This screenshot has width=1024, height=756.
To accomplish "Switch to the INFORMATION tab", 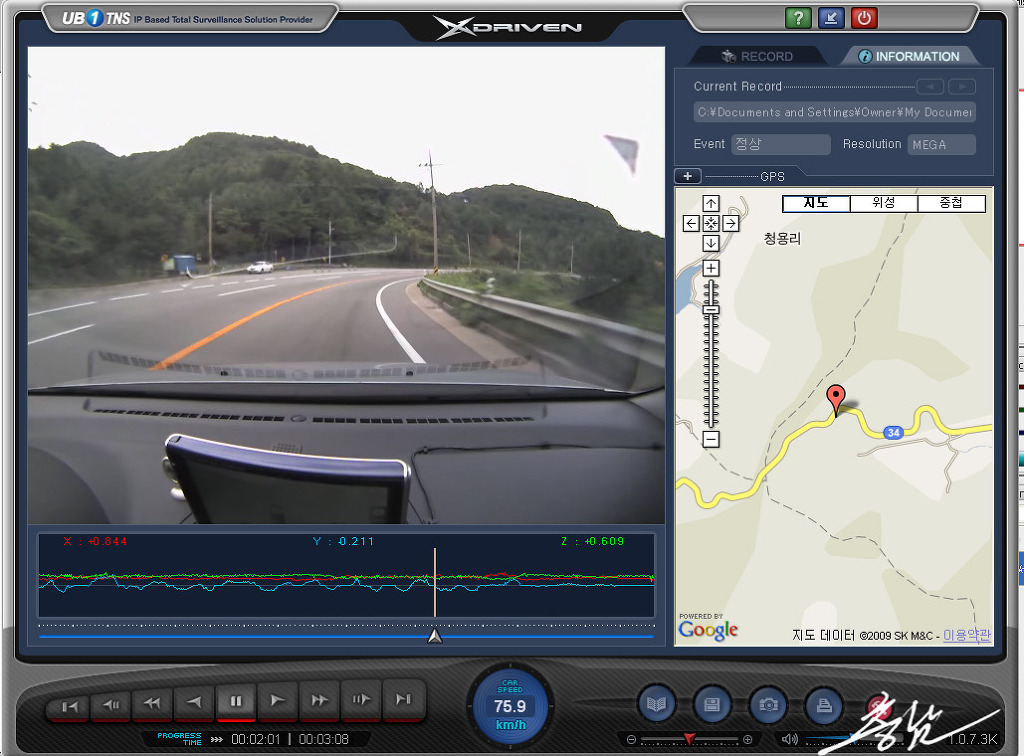I will [x=909, y=56].
